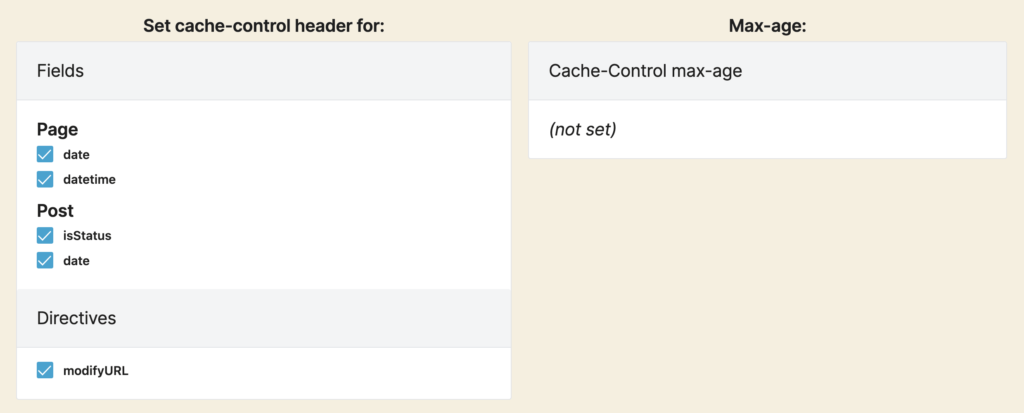Click the Directives heading text

76,318
